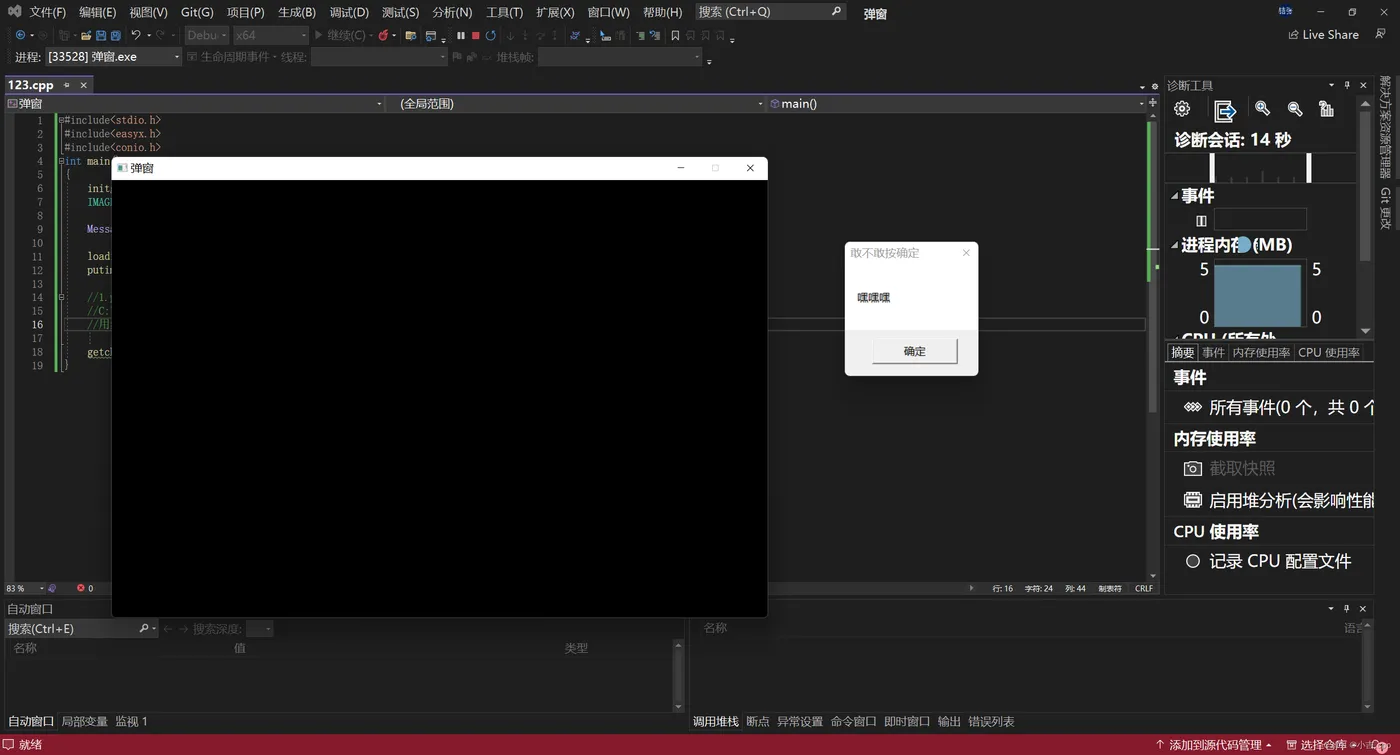Open the Debug configuration dropdown
The height and width of the screenshot is (755, 1400).
(x=206, y=35)
